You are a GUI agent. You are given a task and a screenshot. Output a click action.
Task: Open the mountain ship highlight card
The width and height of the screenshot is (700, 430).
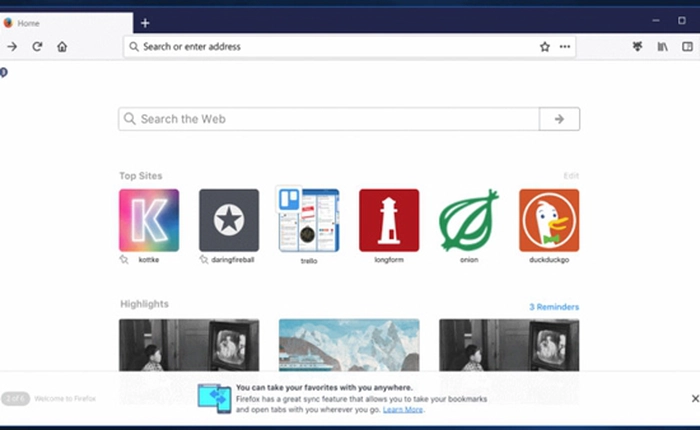click(349, 345)
